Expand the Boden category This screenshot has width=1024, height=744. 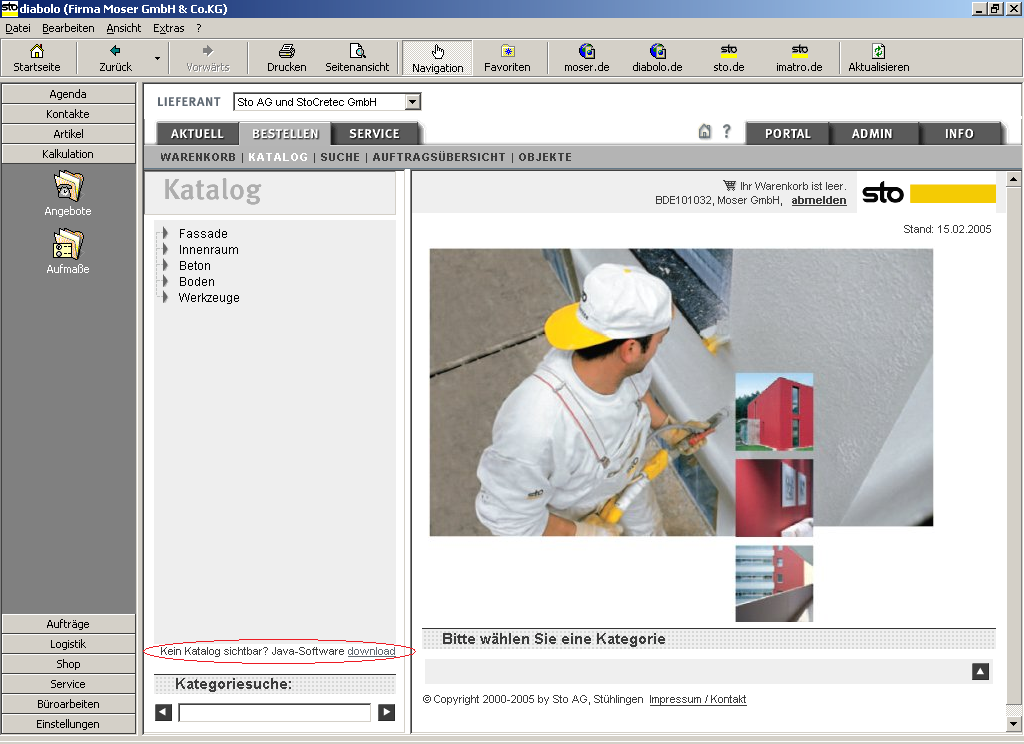(x=165, y=282)
